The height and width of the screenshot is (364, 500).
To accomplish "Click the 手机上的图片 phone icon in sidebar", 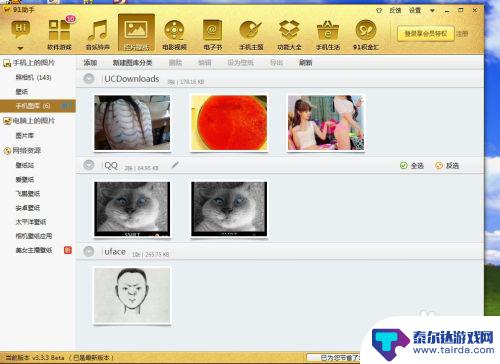I will coord(7,63).
